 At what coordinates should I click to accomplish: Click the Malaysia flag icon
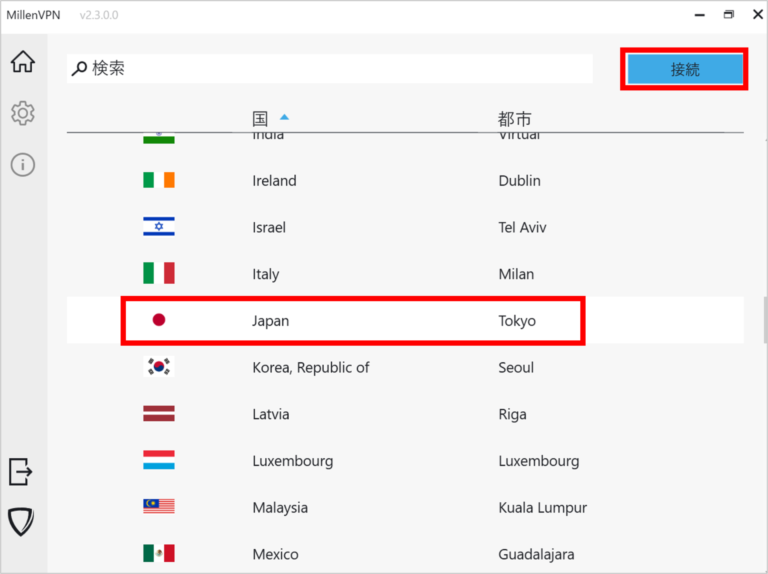click(x=158, y=507)
